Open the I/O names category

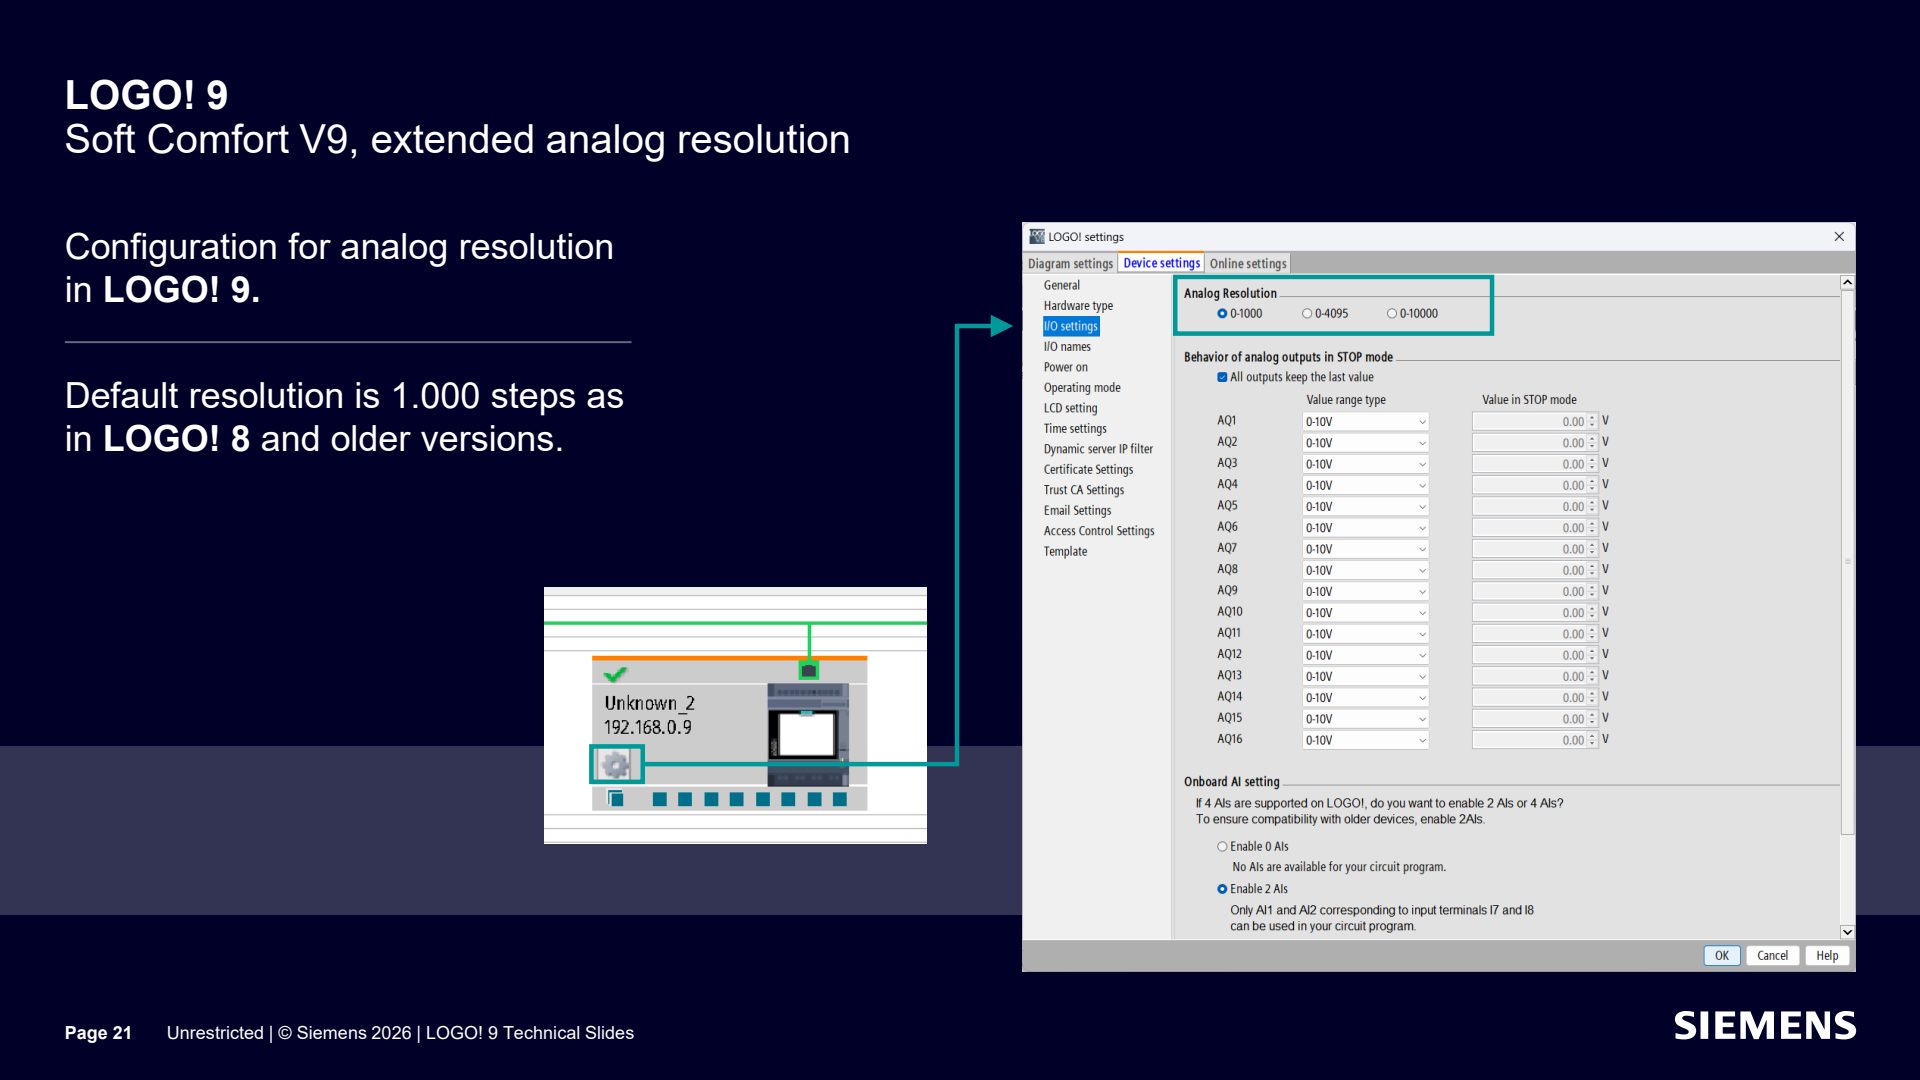click(1067, 347)
